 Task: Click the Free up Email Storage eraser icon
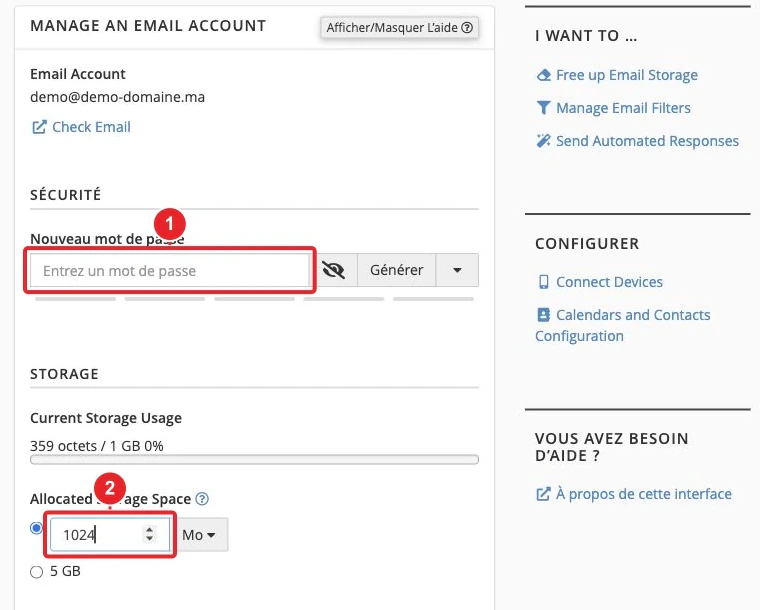click(x=544, y=75)
